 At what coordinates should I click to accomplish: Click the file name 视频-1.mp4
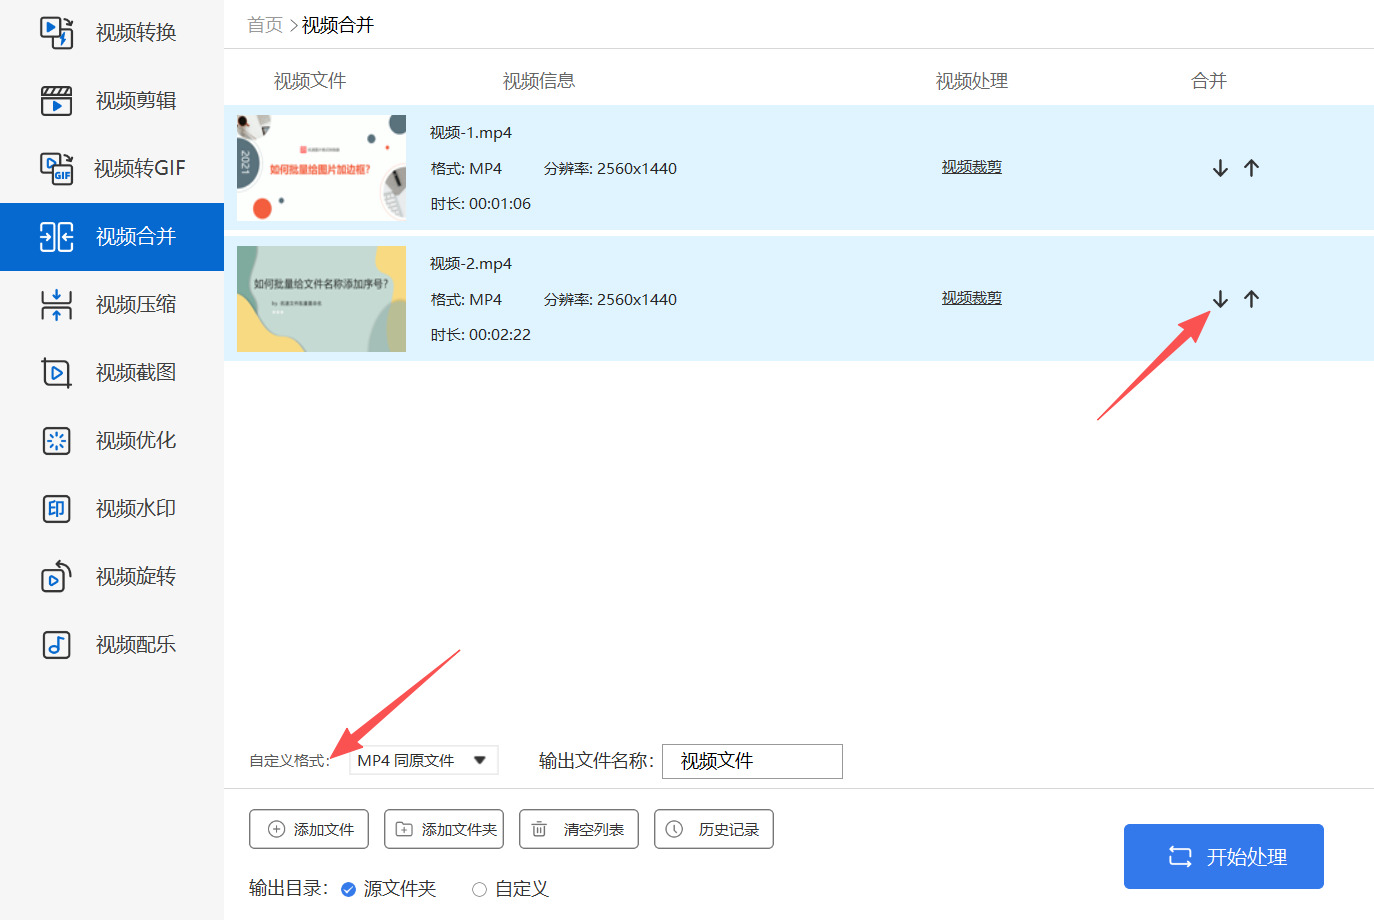coord(471,133)
